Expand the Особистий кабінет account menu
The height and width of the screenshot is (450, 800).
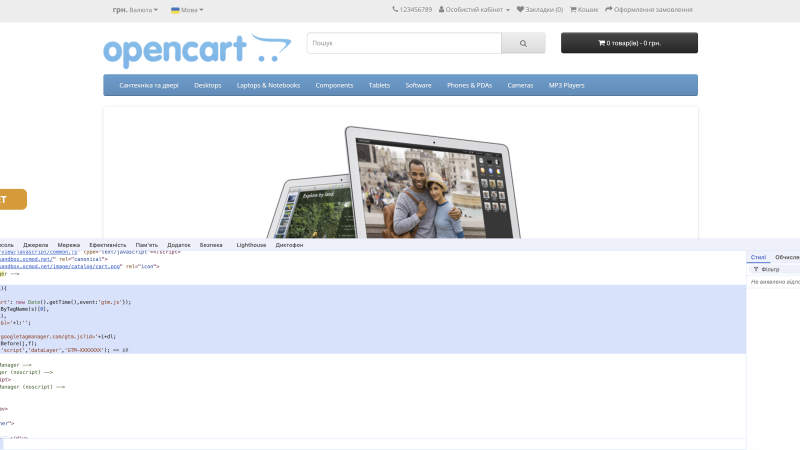tap(474, 9)
